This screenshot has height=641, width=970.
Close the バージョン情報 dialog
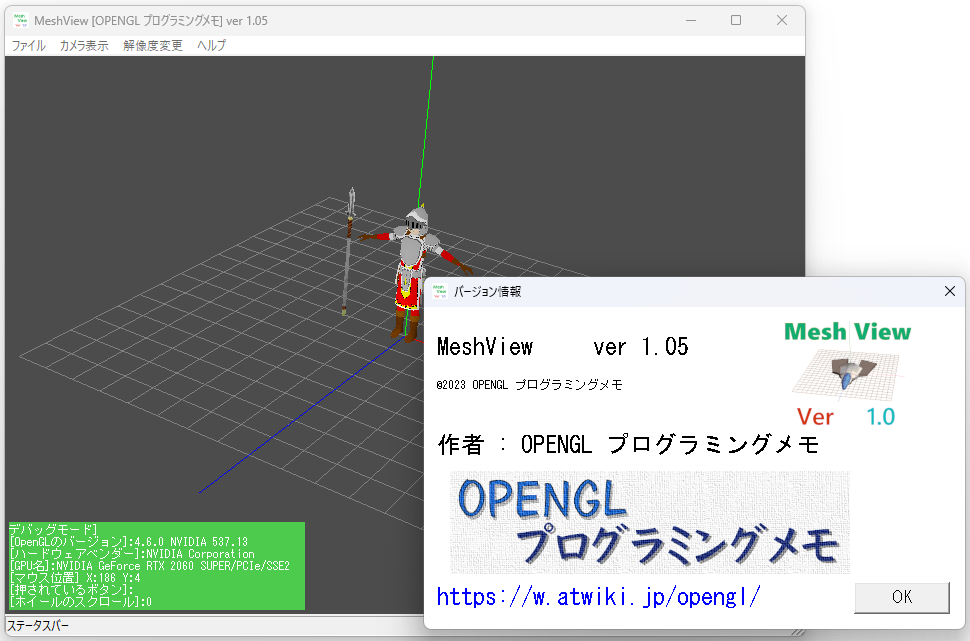pyautogui.click(x=950, y=291)
